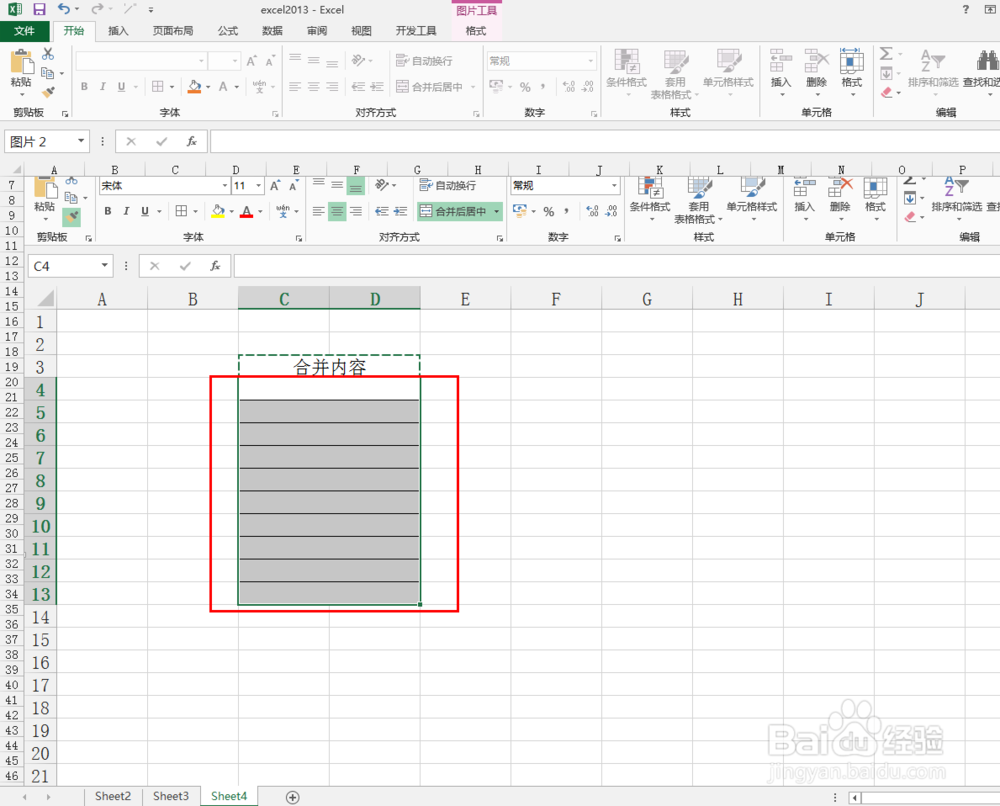Viewport: 1000px width, 806px height.
Task: Expand the border style dropdown arrow
Action: pos(194,210)
